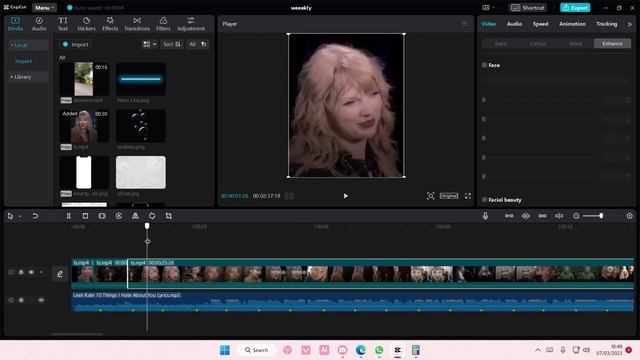640x360 pixels.
Task: Click the timeline zoom slider handle
Action: (x=601, y=216)
